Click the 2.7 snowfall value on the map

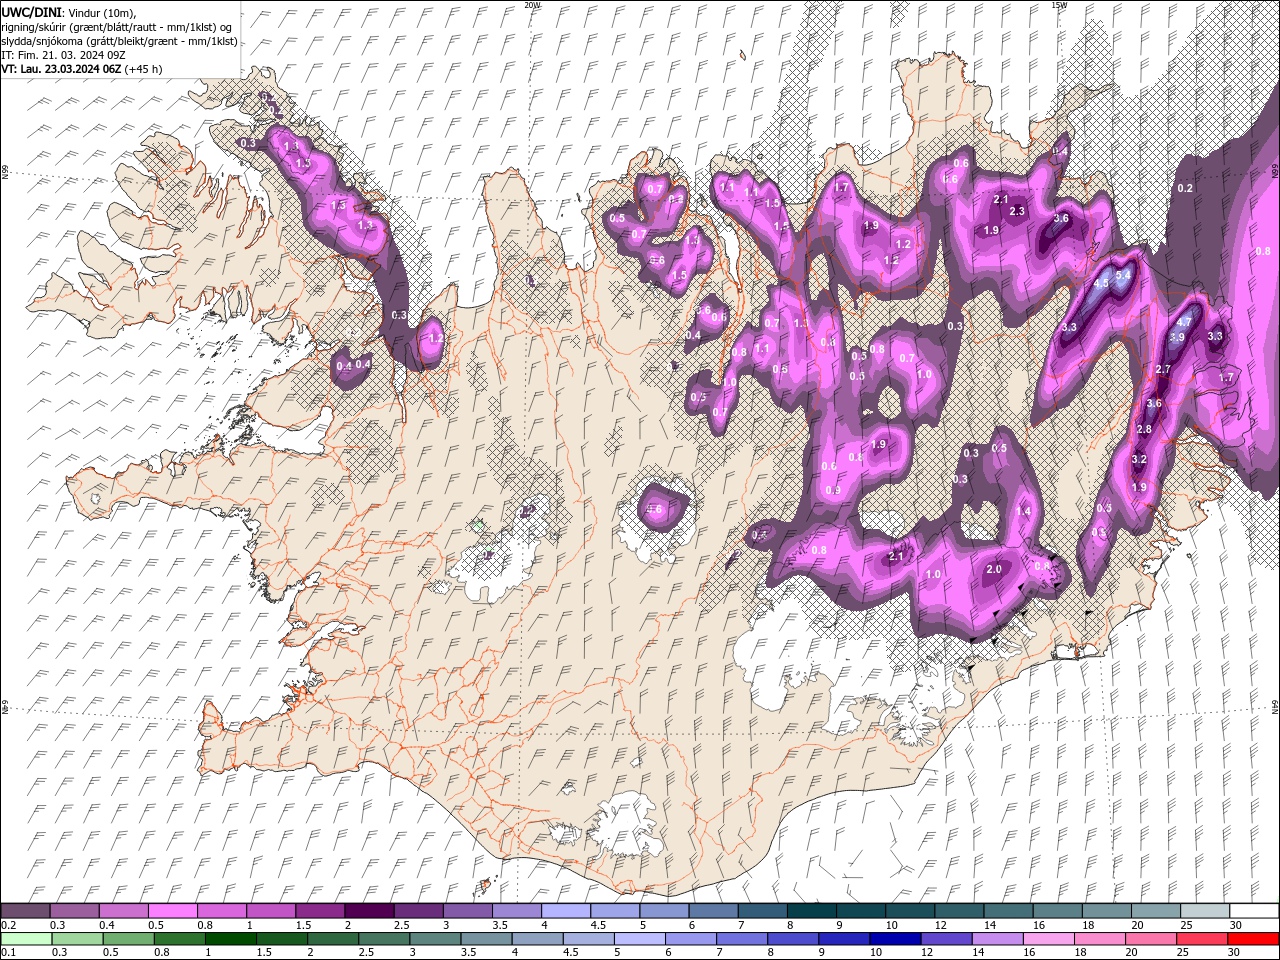1163,370
